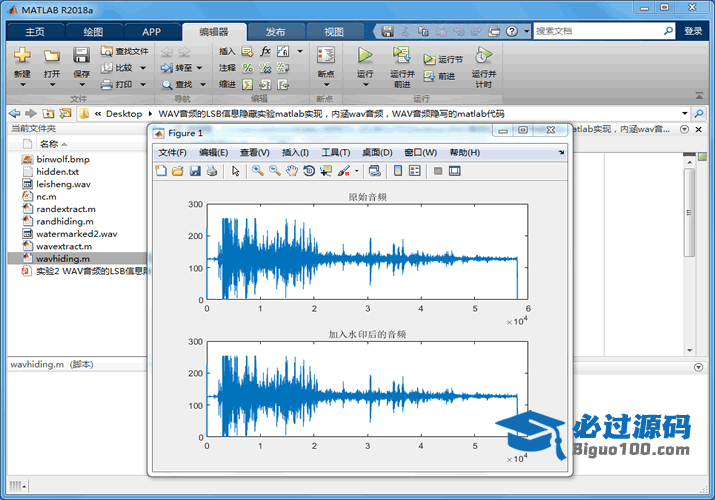This screenshot has height=500, width=715.
Task: Click New Figure icon in Figure 1 toolbar
Action: pyautogui.click(x=161, y=171)
